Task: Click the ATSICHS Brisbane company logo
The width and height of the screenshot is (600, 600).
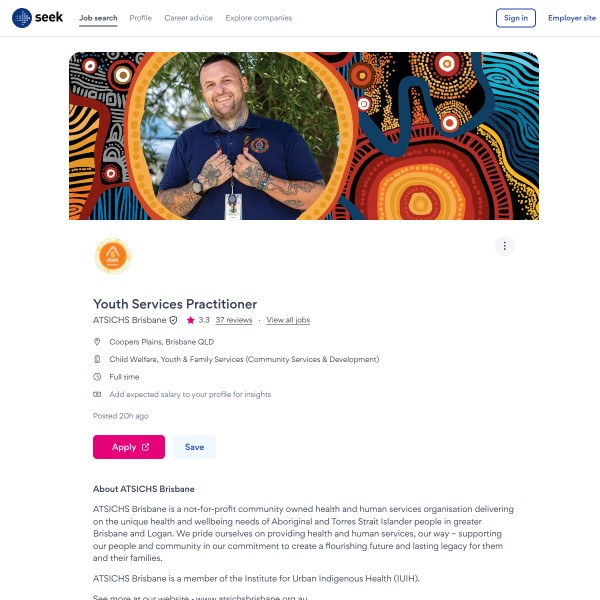Action: tap(113, 256)
